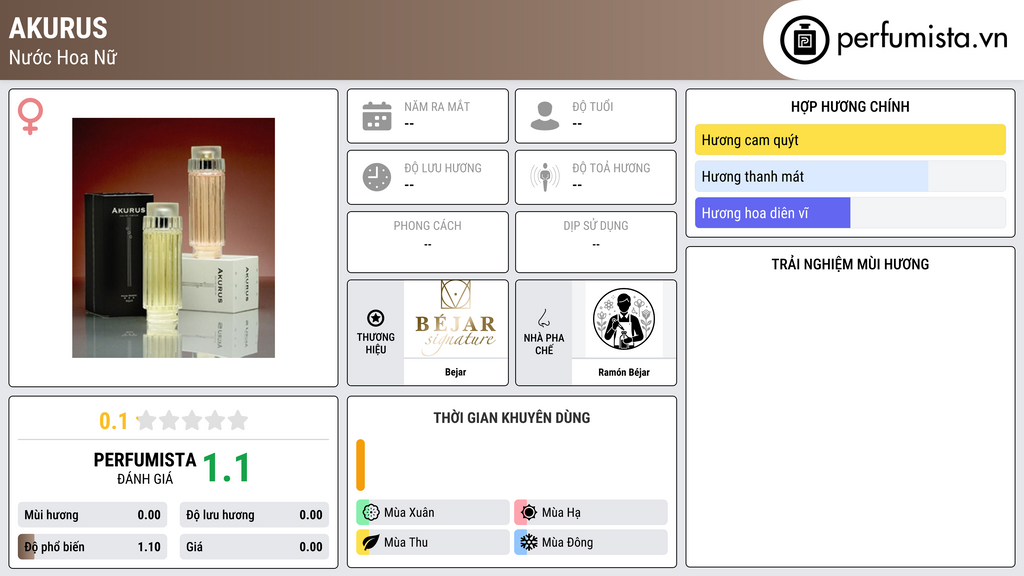Click the yellow 0.1 user rating

[x=113, y=421]
